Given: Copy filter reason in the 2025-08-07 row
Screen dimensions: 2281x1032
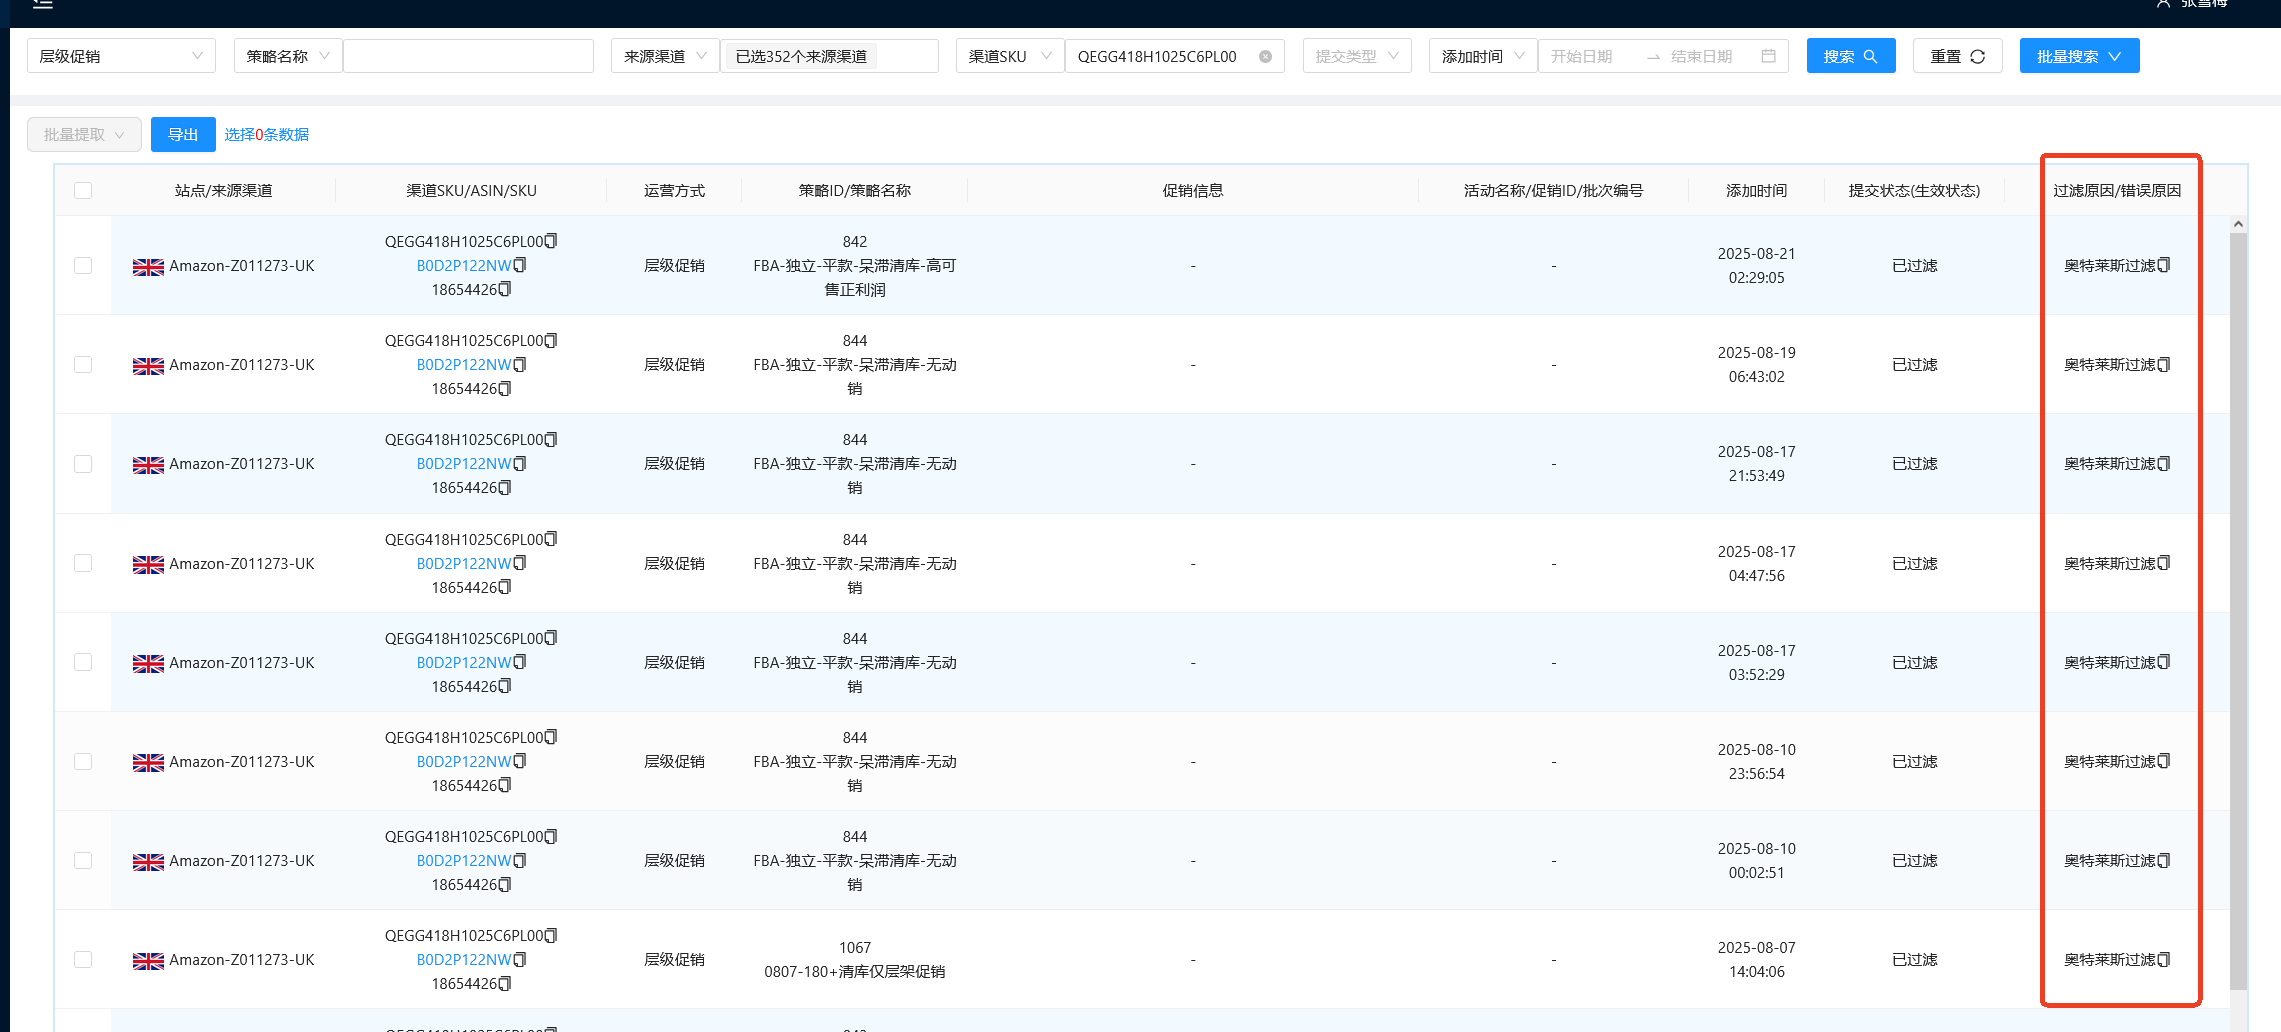Looking at the screenshot, I should point(2164,959).
